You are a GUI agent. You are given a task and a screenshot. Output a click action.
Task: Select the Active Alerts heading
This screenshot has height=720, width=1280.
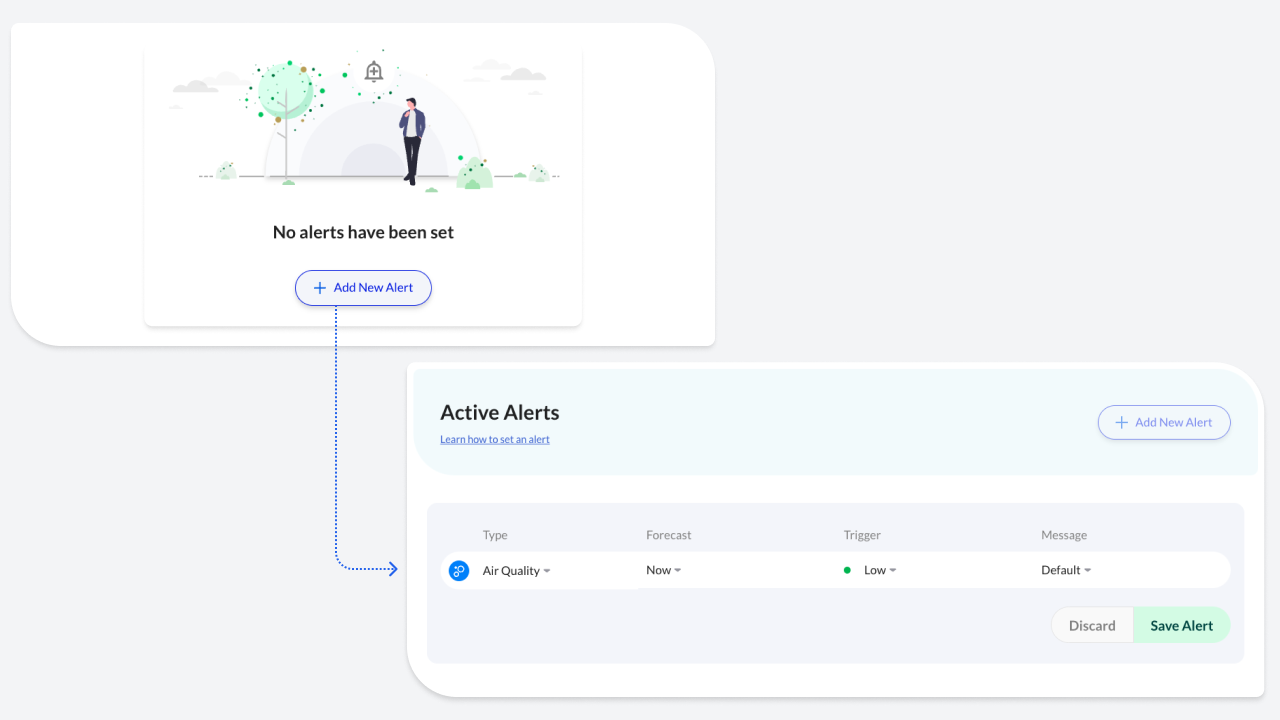click(500, 412)
